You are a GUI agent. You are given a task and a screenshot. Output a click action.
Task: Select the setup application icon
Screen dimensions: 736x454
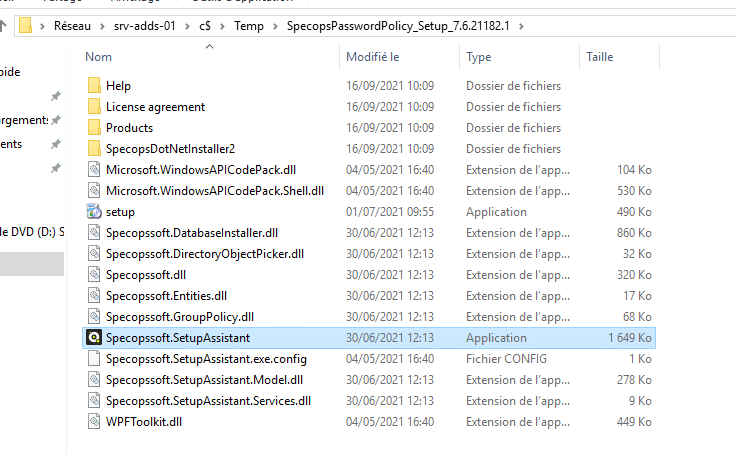click(x=94, y=212)
